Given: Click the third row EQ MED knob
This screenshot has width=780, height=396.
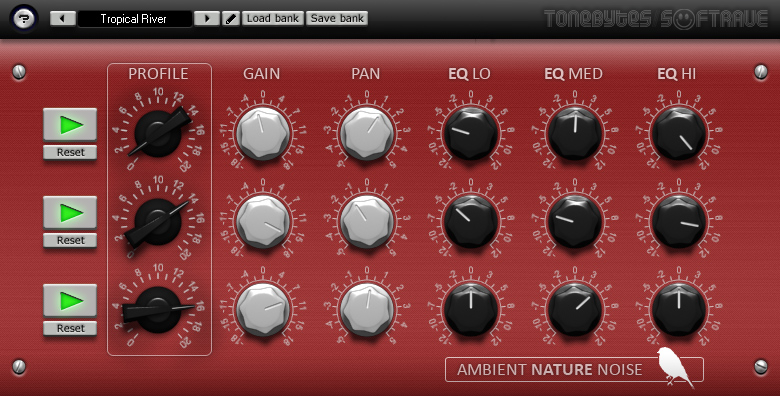Looking at the screenshot, I should point(575,309).
